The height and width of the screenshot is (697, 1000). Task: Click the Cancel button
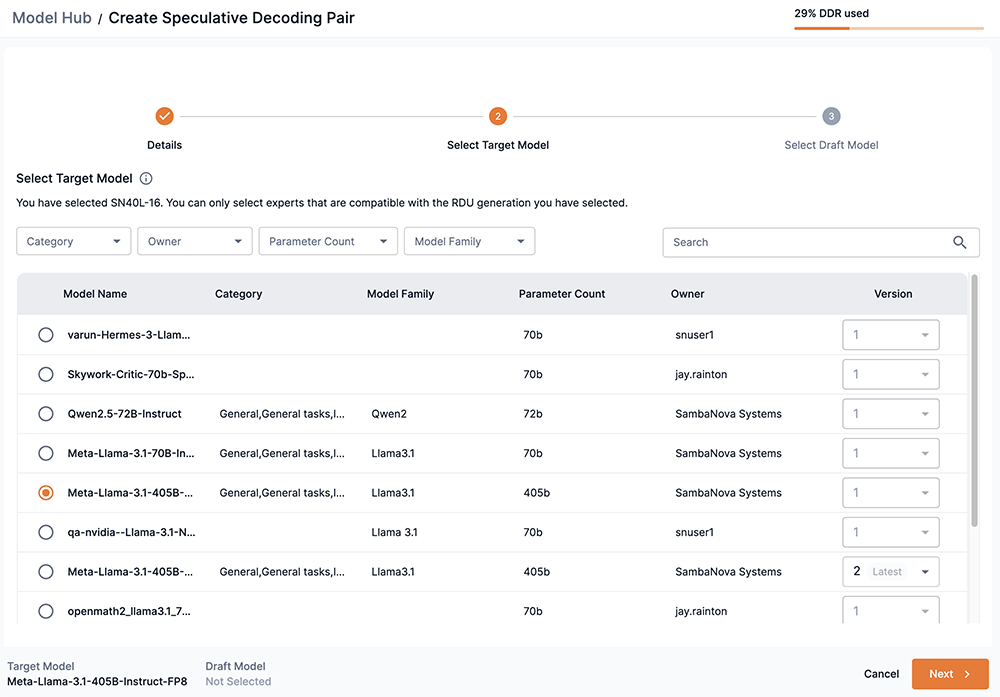(881, 674)
